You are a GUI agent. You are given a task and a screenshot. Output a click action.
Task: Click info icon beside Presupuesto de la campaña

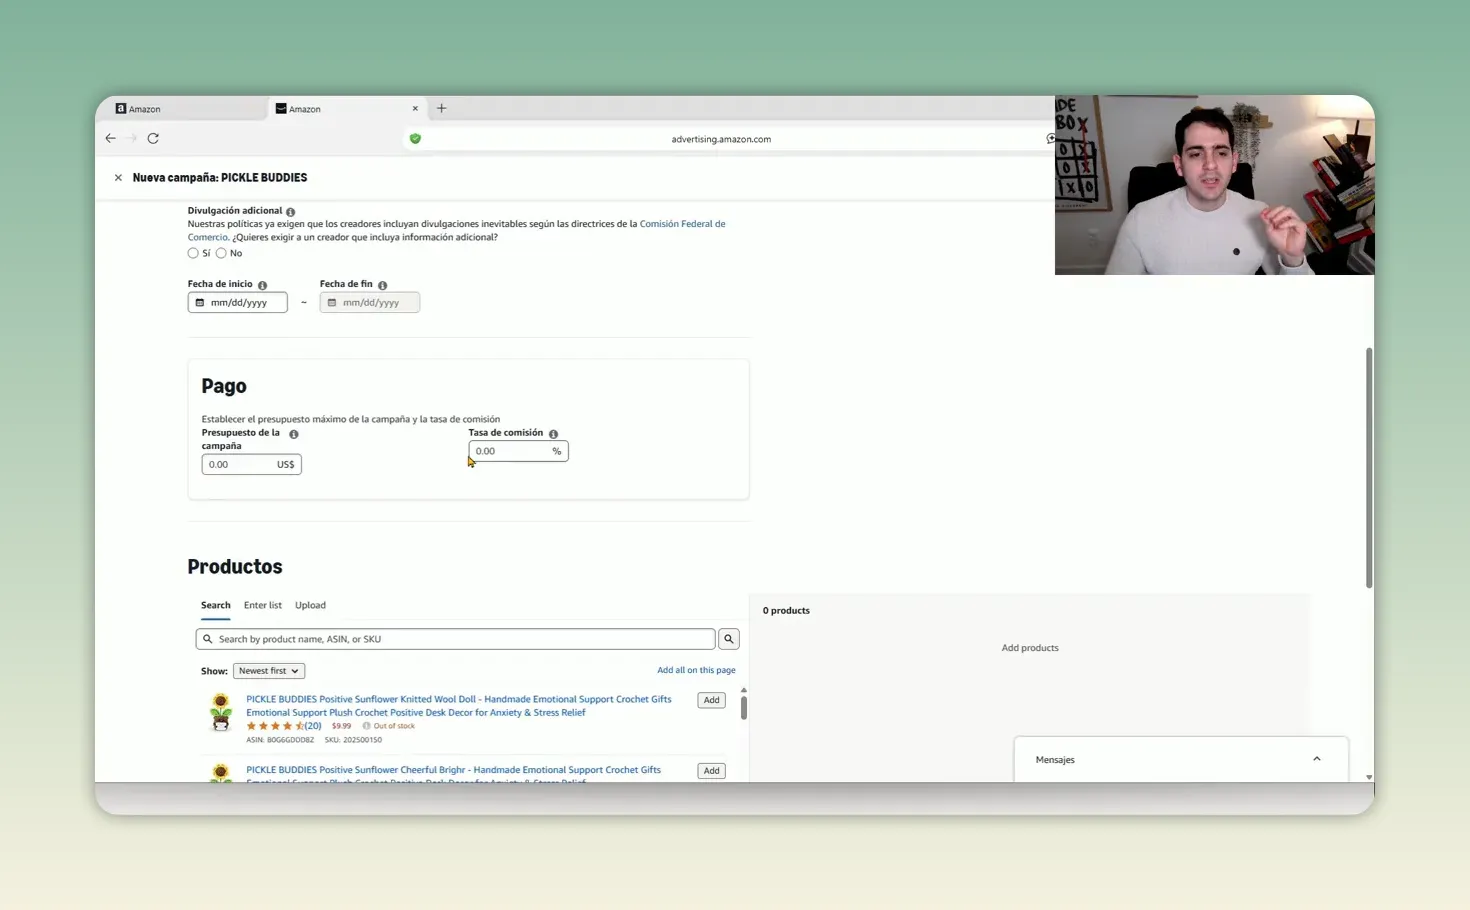[x=293, y=434]
